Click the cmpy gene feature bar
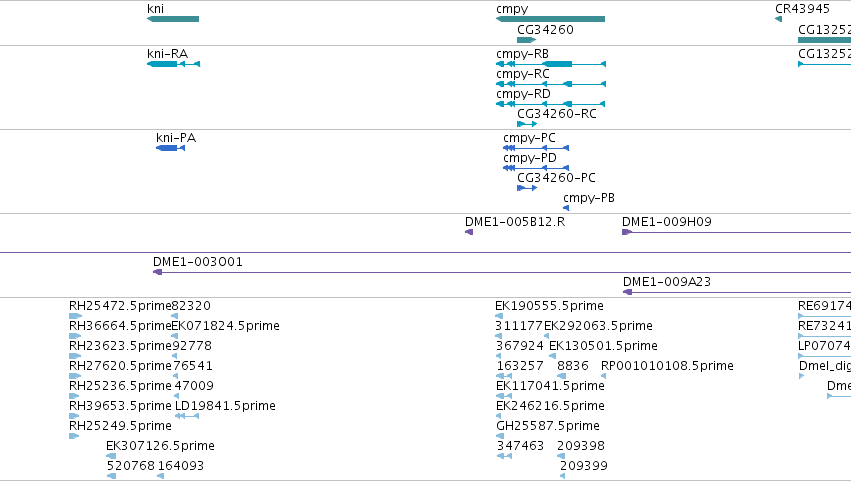 click(x=550, y=19)
